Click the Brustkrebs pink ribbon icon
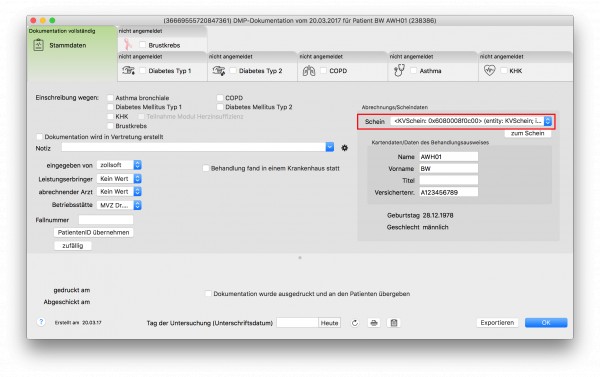Viewport: 600px width, 377px height. [127, 44]
